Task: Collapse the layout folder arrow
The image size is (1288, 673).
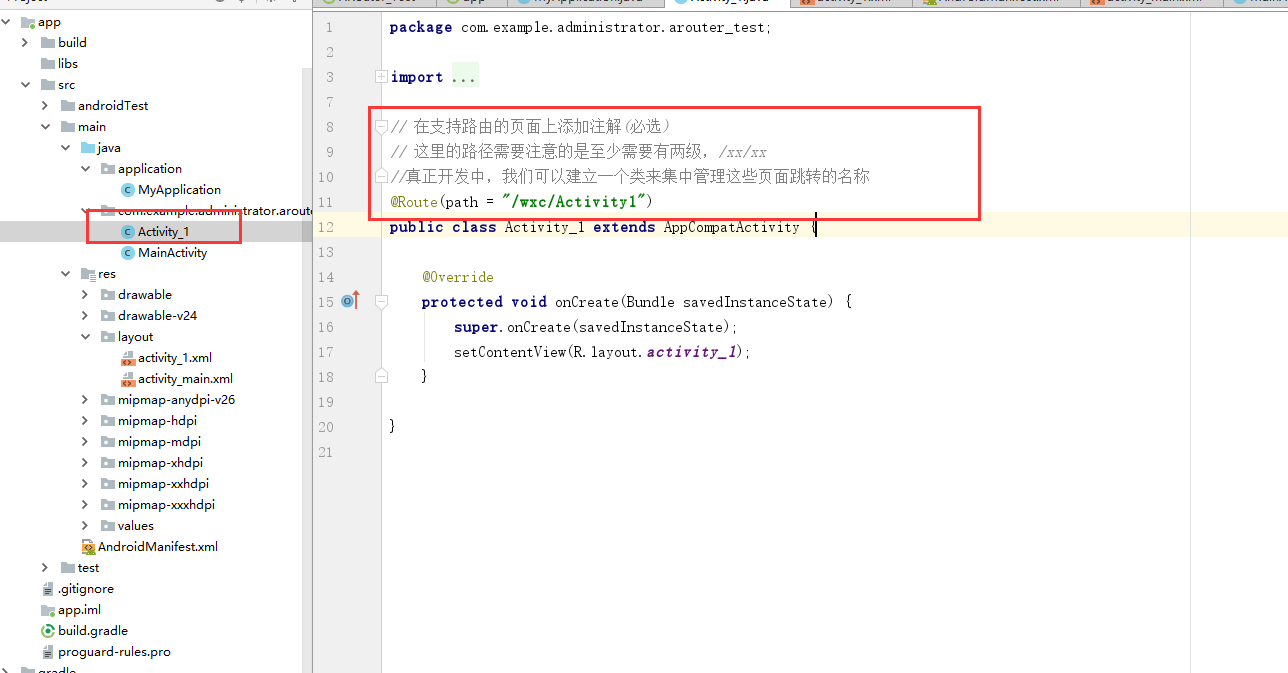Action: (x=85, y=337)
